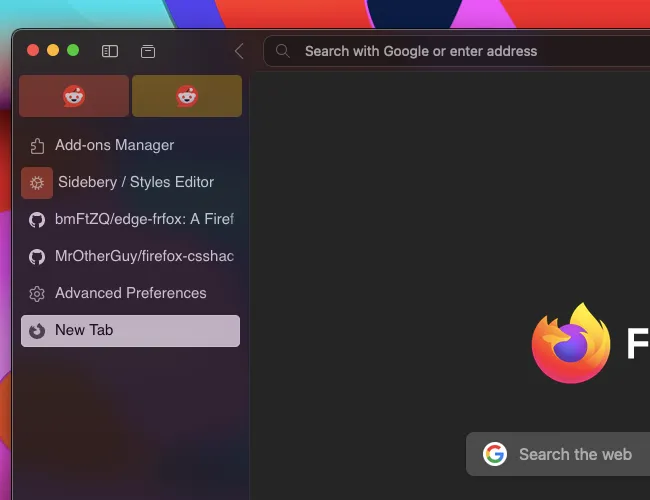
Task: Switch to the Advanced Preferences tab
Action: (131, 294)
